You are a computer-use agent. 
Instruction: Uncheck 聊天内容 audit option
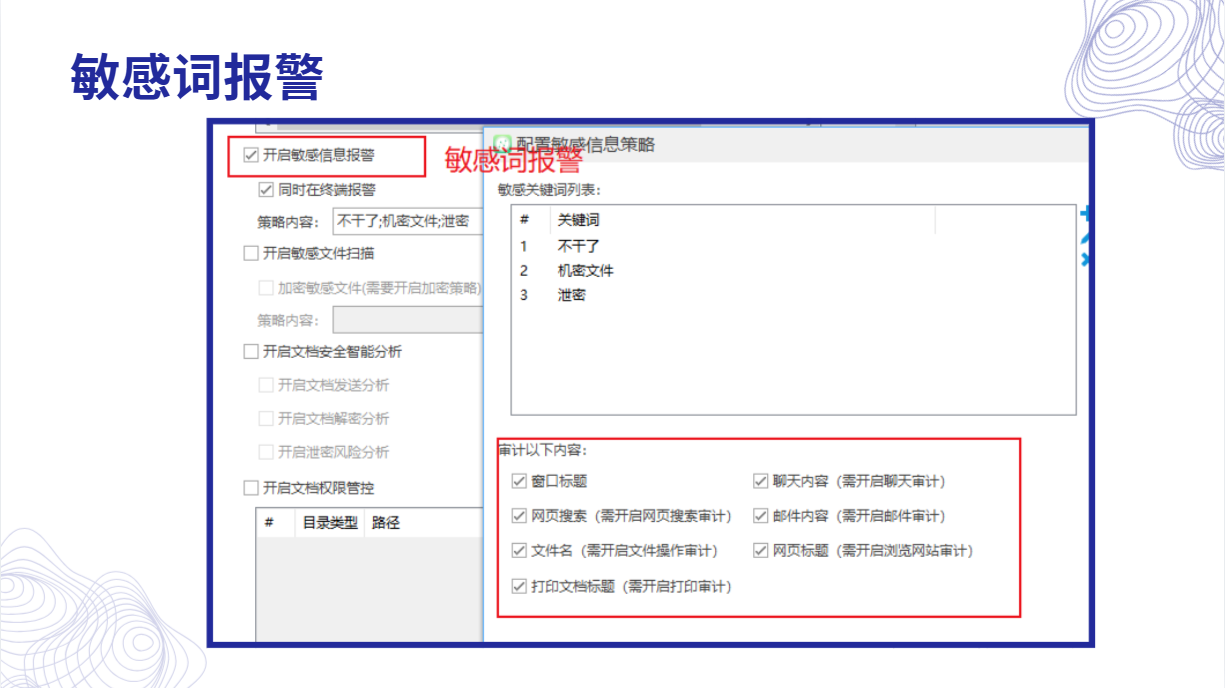pos(760,481)
